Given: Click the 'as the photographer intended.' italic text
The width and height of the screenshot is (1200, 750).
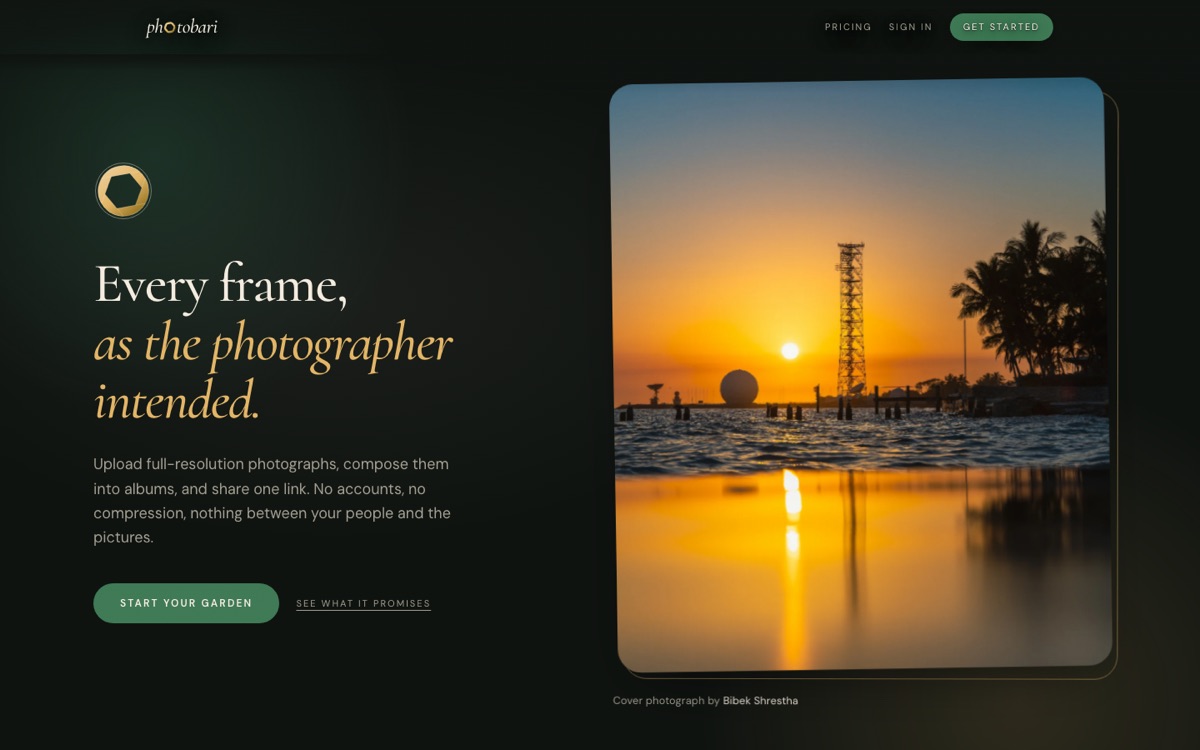Looking at the screenshot, I should 273,372.
